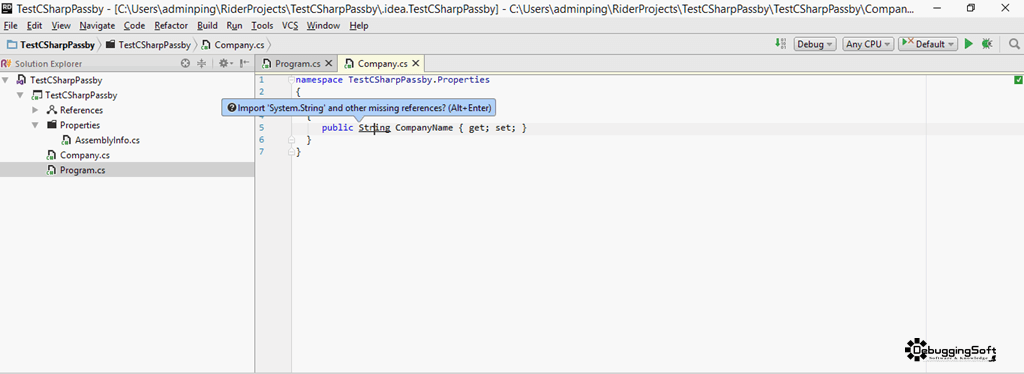Open the View menu
The width and height of the screenshot is (1024, 374).
(61, 25)
